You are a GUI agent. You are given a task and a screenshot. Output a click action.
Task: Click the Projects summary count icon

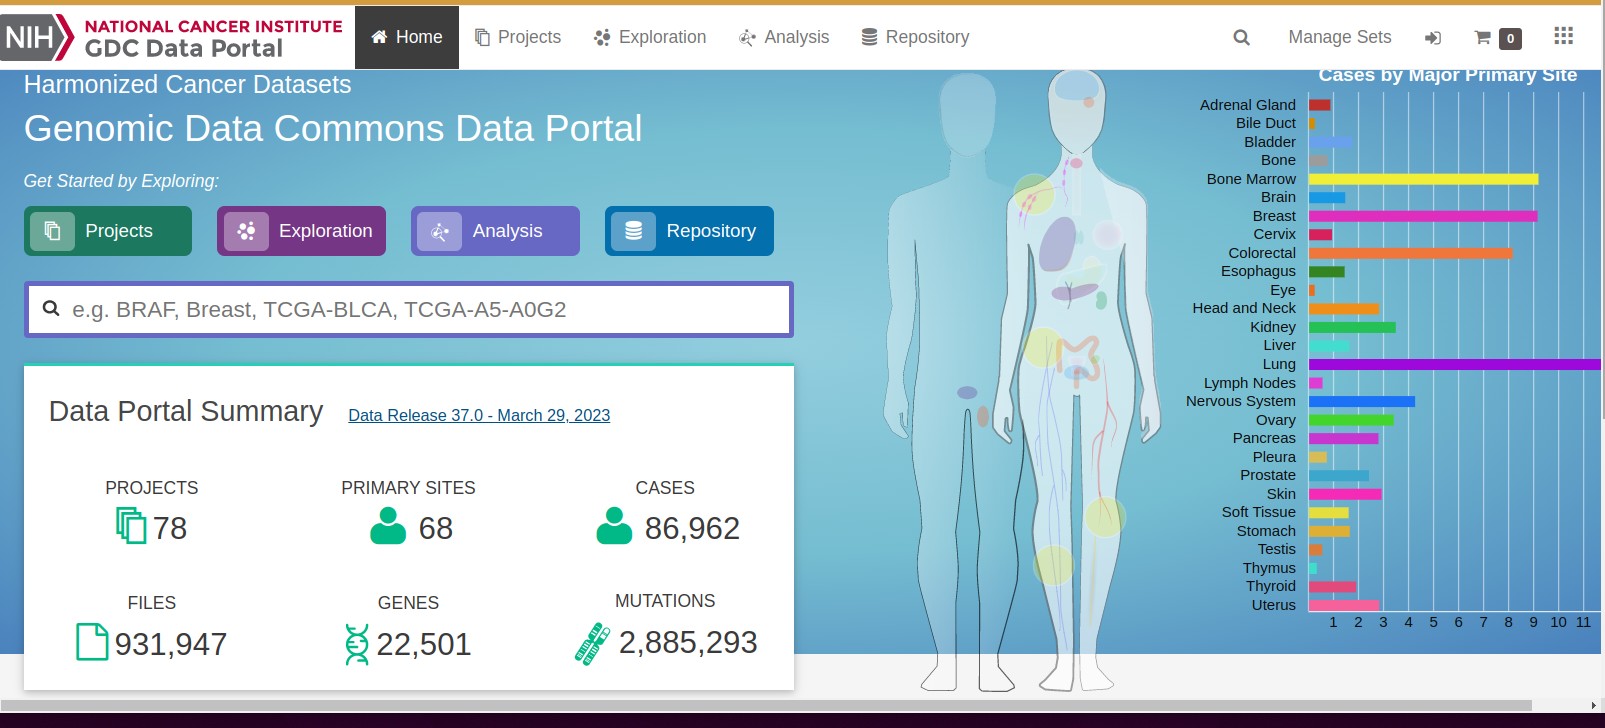pyautogui.click(x=131, y=526)
